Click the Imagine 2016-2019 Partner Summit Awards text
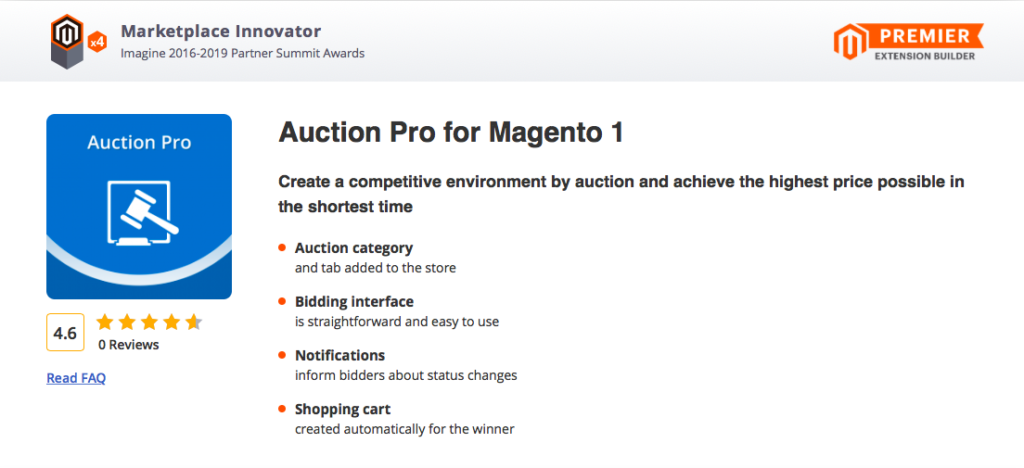The width and height of the screenshot is (1024, 468). point(242,53)
